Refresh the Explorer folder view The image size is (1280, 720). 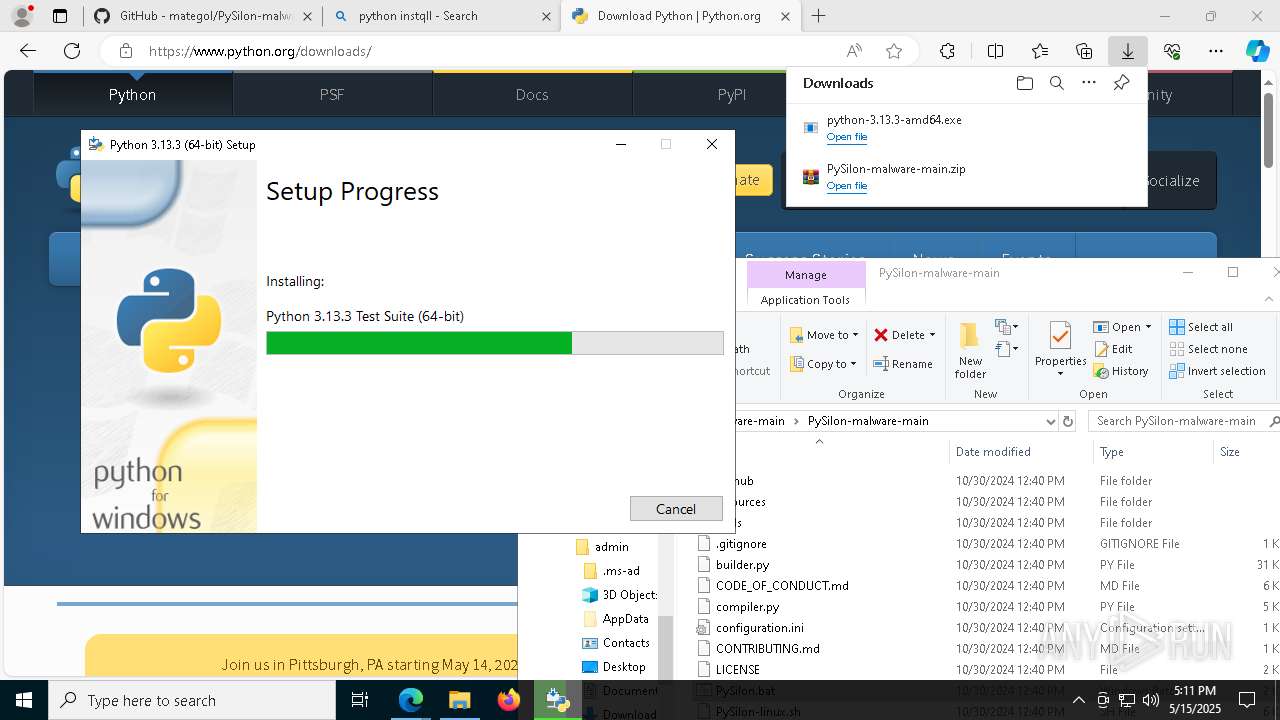coord(1068,421)
